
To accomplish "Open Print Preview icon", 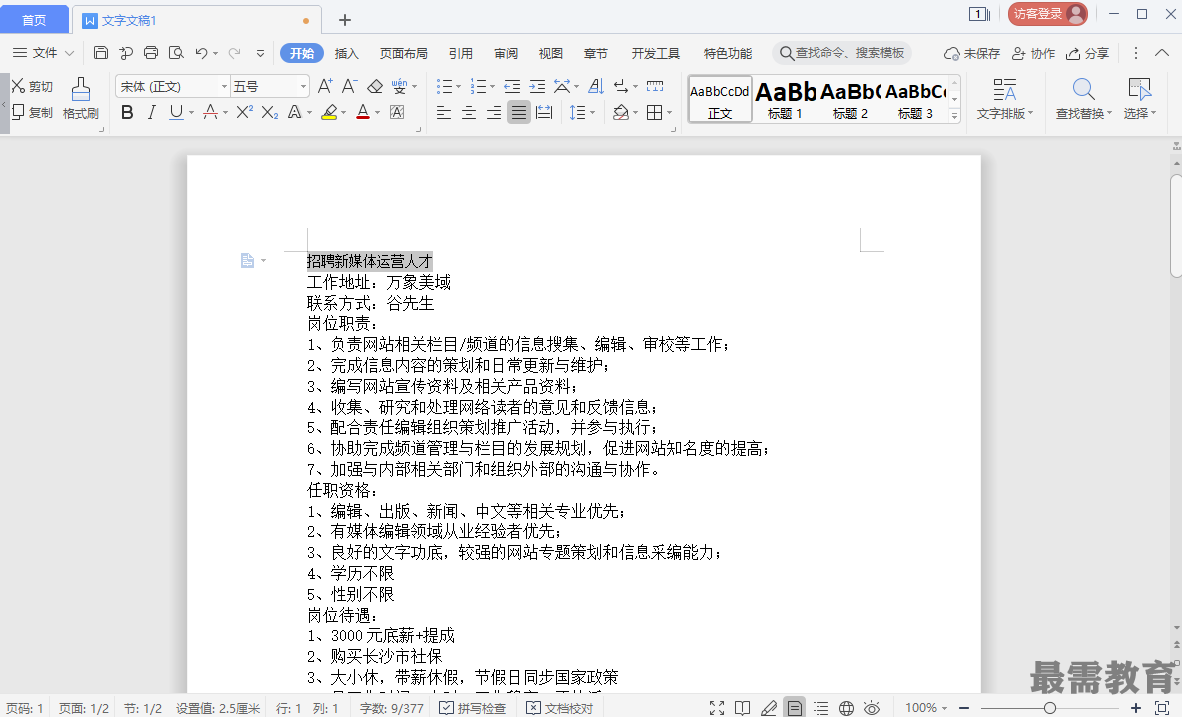I will pyautogui.click(x=176, y=53).
